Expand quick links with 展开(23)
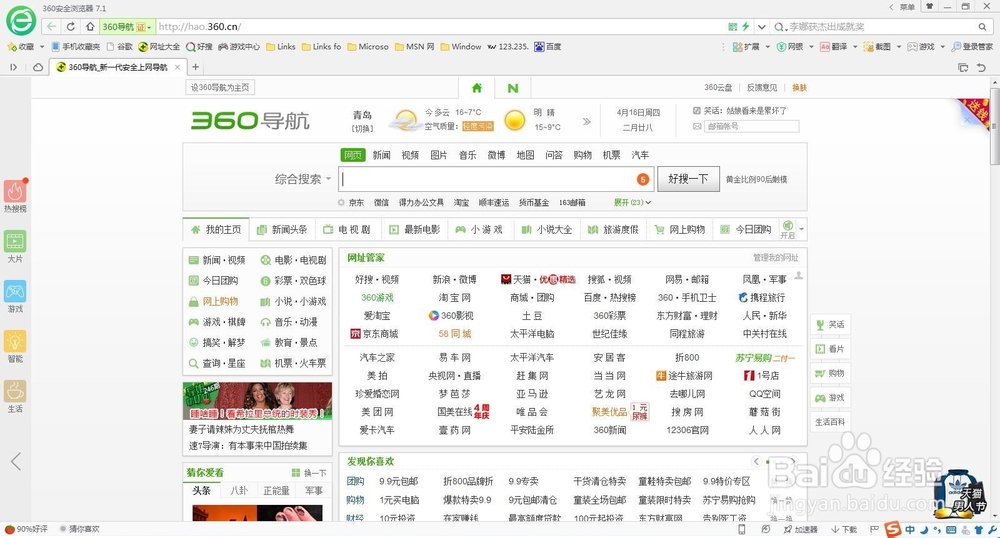Image resolution: width=1000 pixels, height=538 pixels. coord(632,202)
